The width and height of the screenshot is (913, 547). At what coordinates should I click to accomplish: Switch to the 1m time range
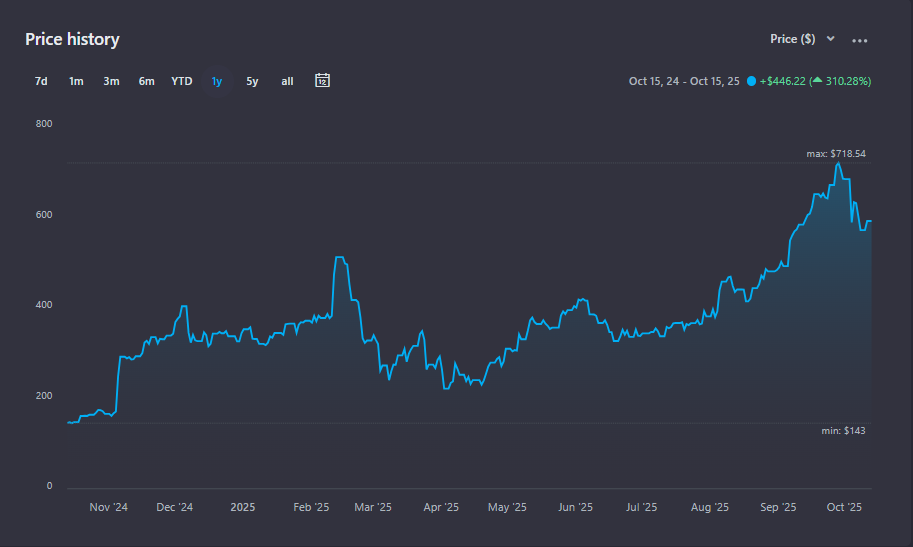[76, 81]
